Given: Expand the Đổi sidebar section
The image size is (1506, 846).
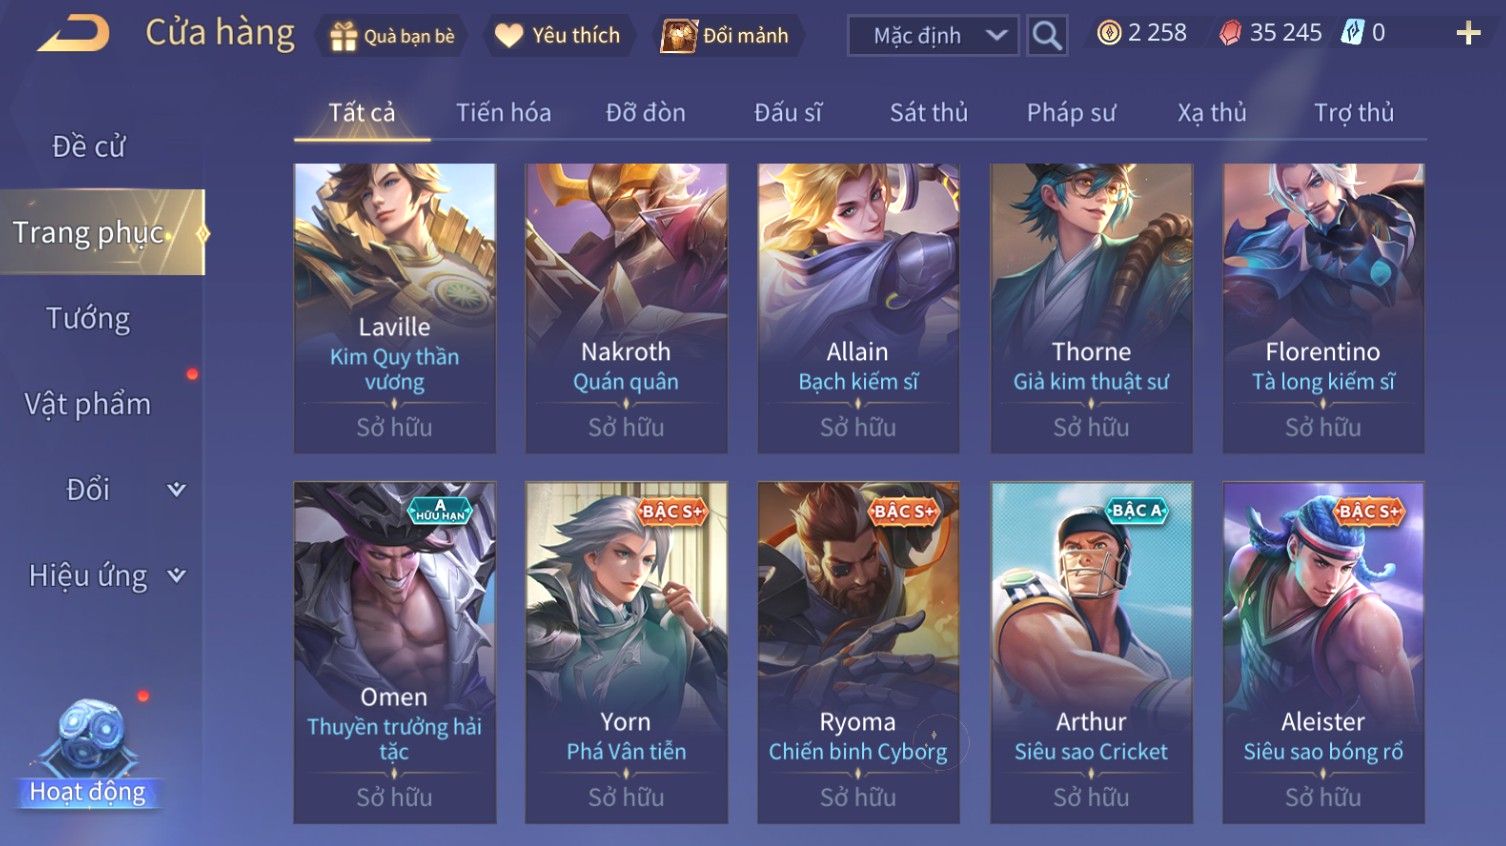Looking at the screenshot, I should (x=176, y=489).
